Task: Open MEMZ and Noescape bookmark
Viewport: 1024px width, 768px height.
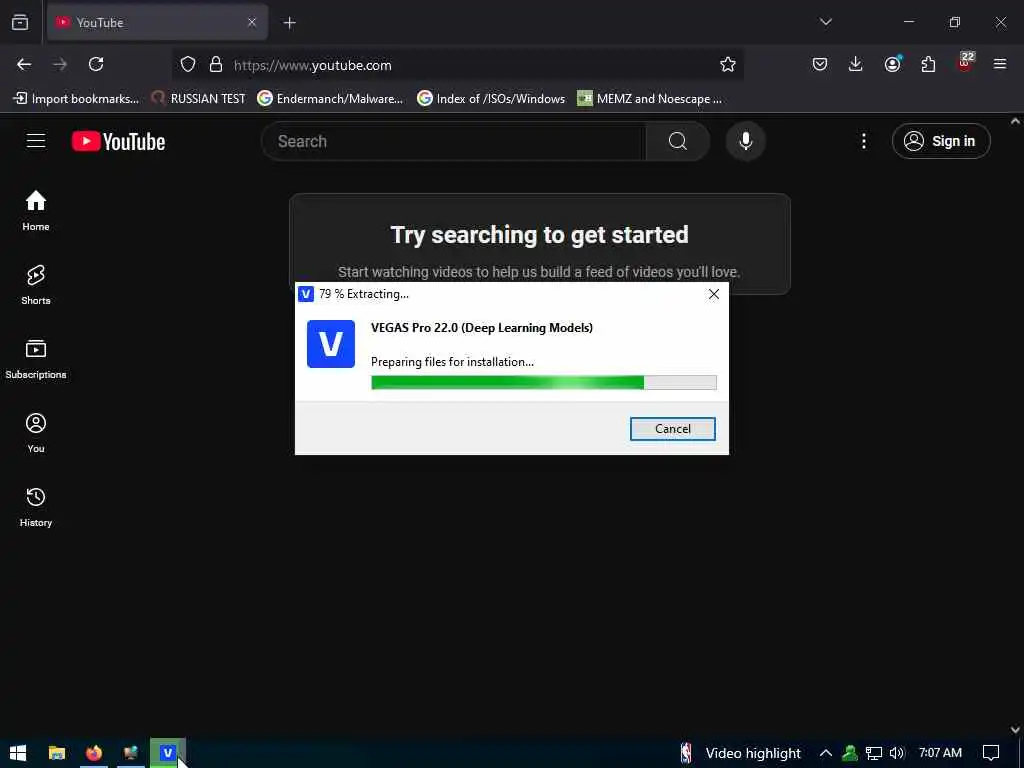Action: tap(650, 99)
